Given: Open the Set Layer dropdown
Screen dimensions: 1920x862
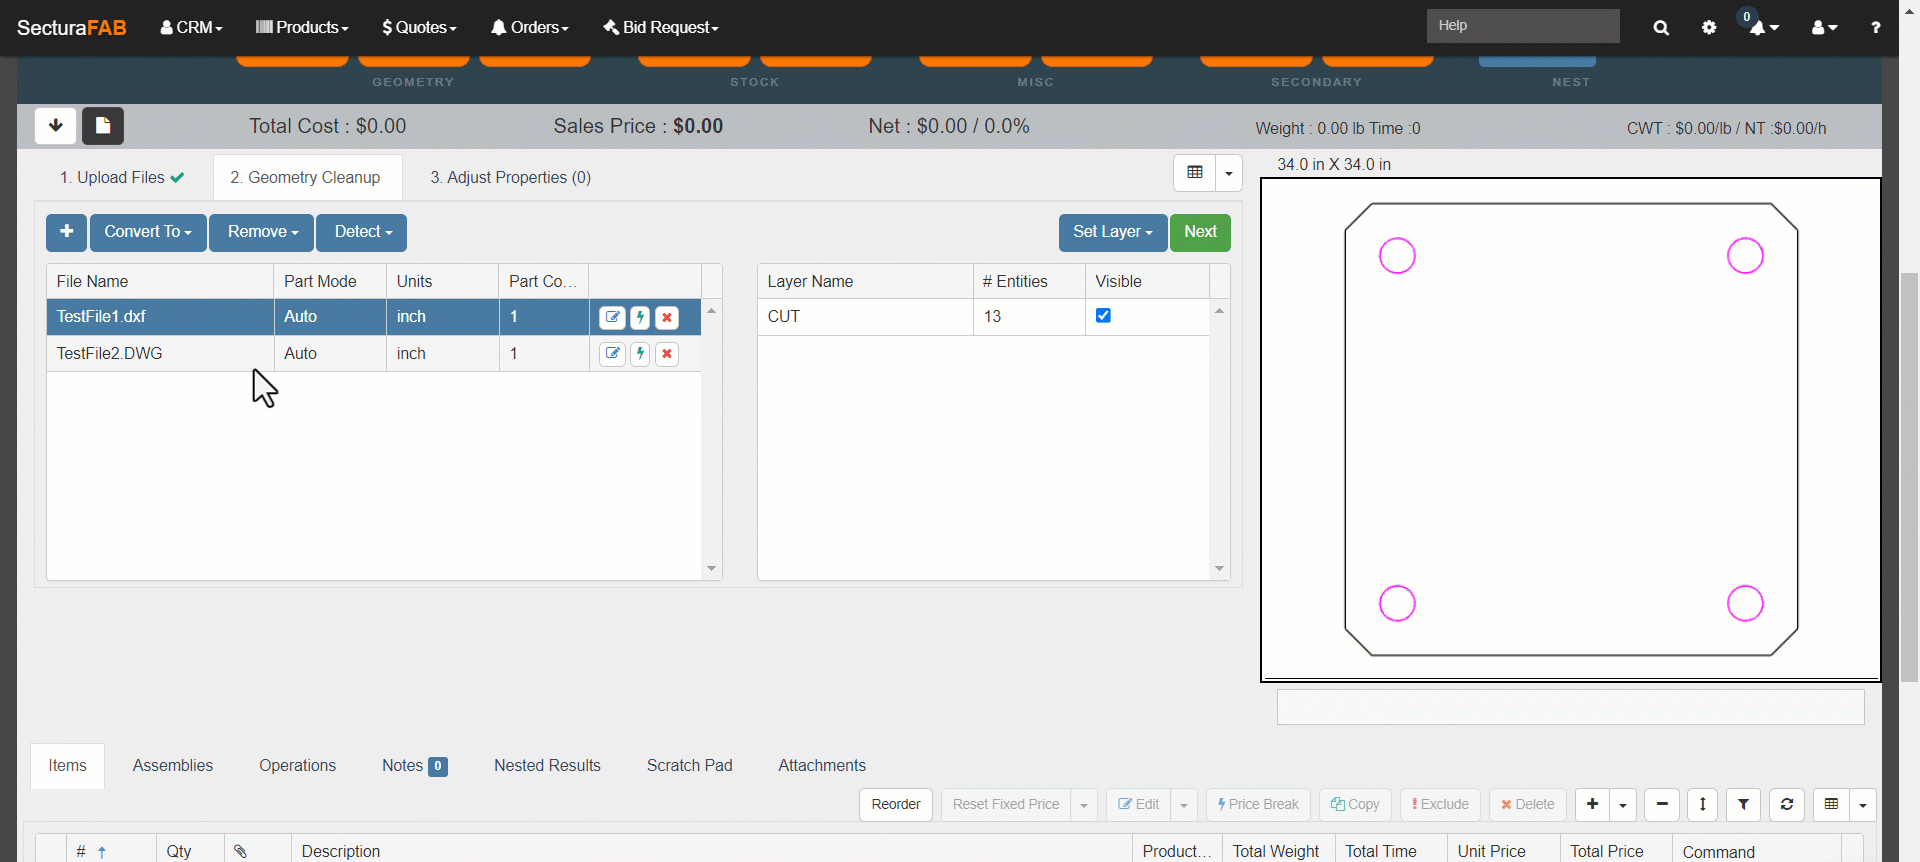Looking at the screenshot, I should [x=1112, y=232].
